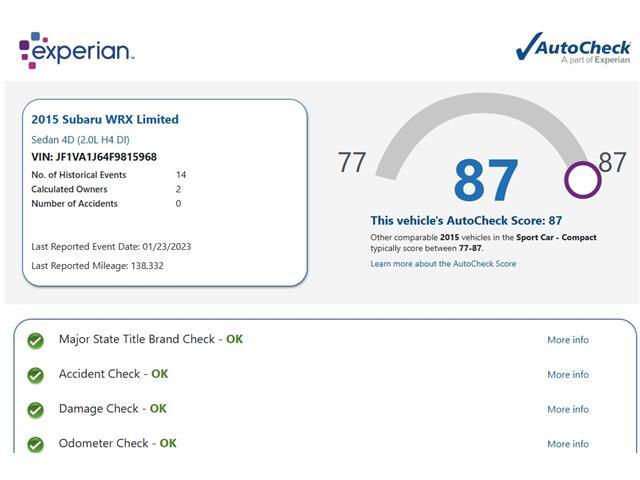Click the AutoCheck logo
640x480 pixels.
coord(573,48)
